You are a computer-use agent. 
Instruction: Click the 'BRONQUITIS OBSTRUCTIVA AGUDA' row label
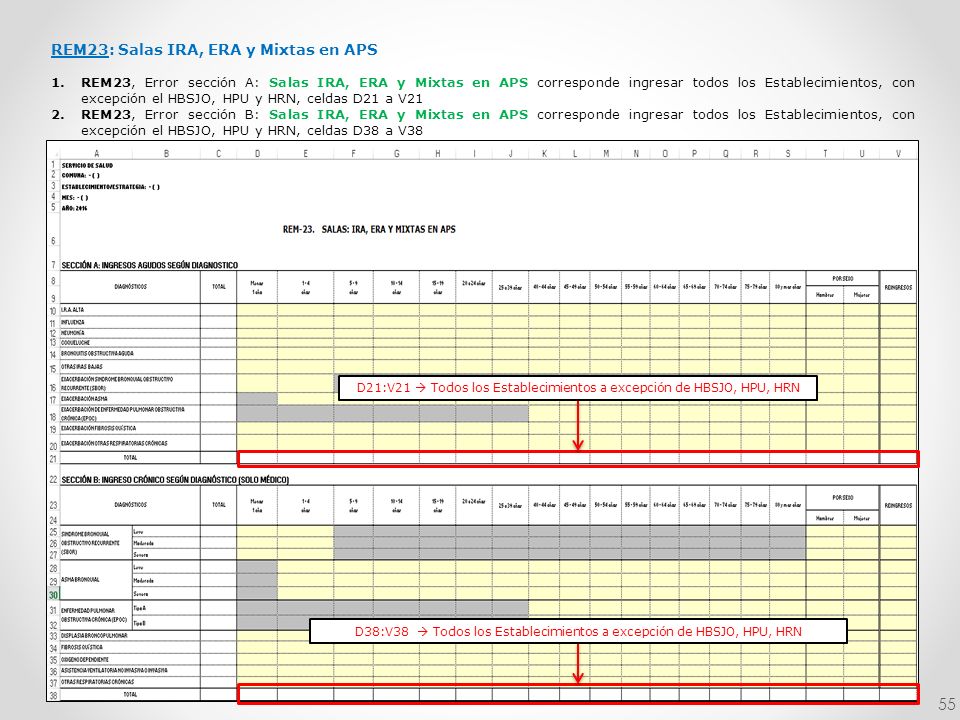click(97, 354)
